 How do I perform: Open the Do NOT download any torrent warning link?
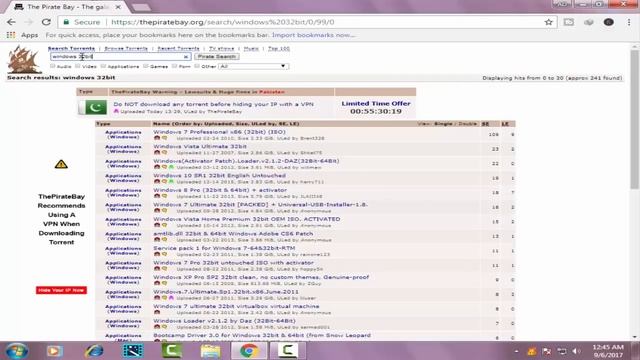click(x=213, y=104)
